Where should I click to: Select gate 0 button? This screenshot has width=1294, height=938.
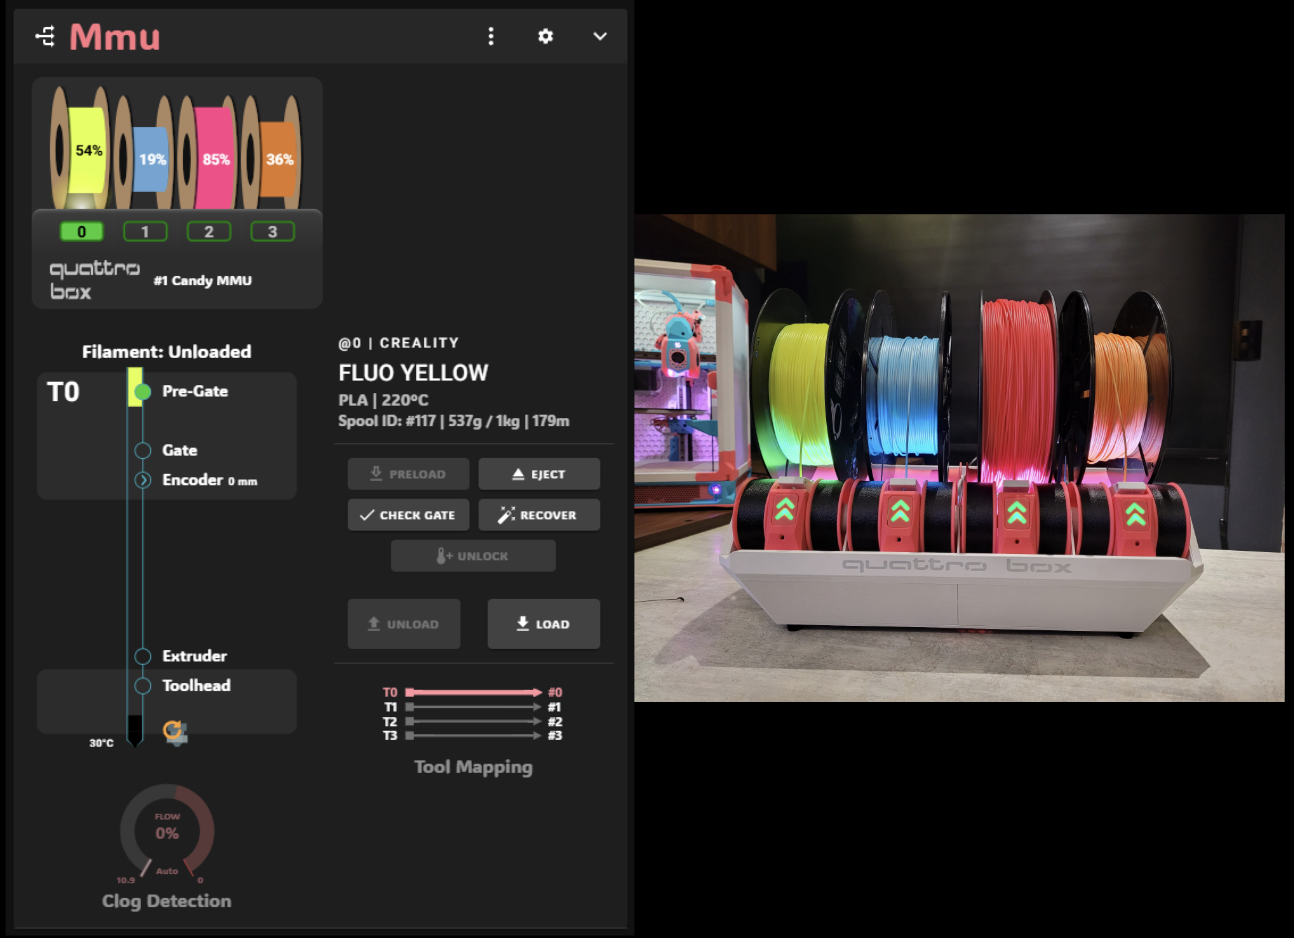point(81,232)
